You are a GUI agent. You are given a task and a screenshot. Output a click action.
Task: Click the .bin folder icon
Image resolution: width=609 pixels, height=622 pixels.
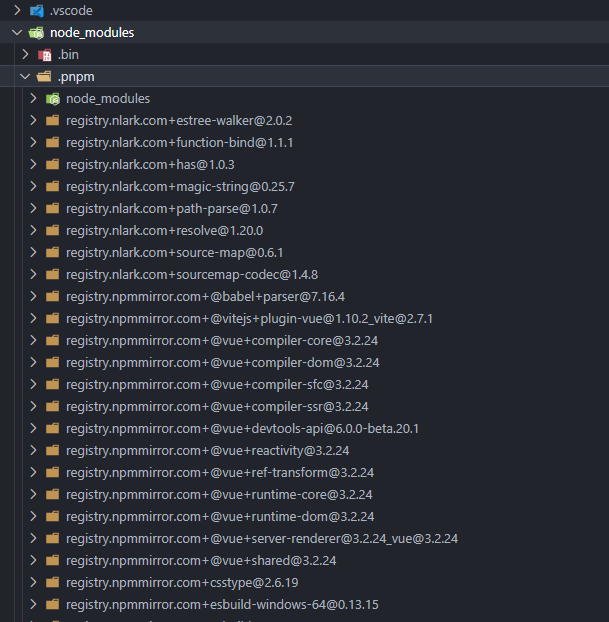click(45, 55)
